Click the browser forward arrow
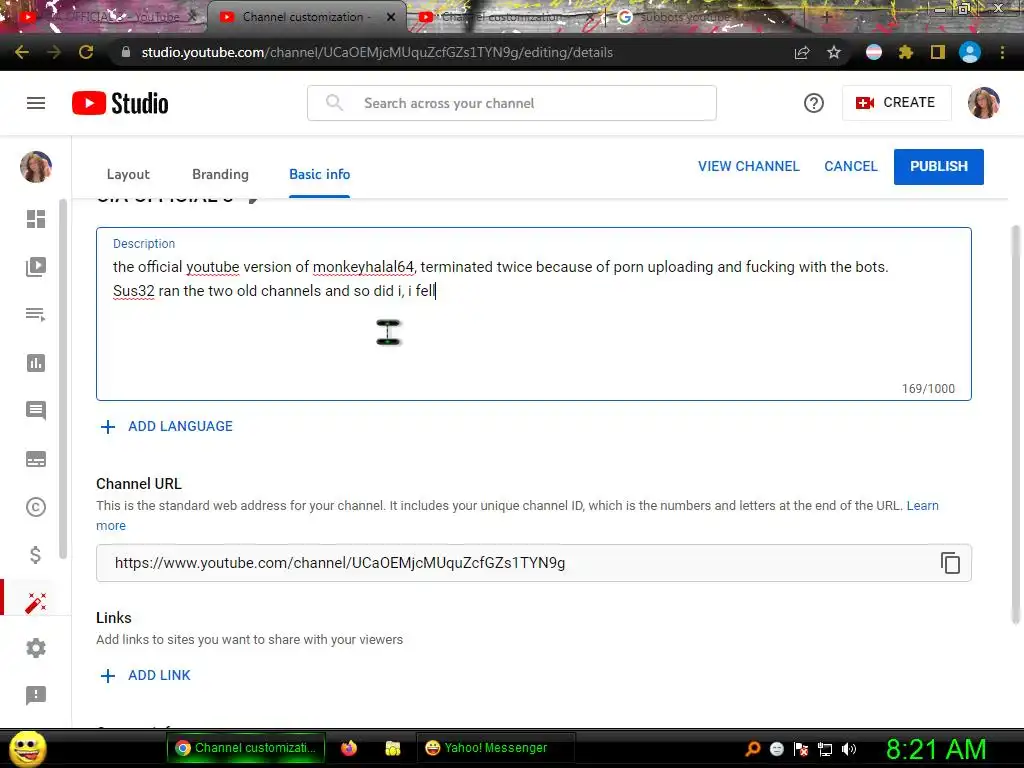This screenshot has width=1024, height=768. tap(54, 52)
